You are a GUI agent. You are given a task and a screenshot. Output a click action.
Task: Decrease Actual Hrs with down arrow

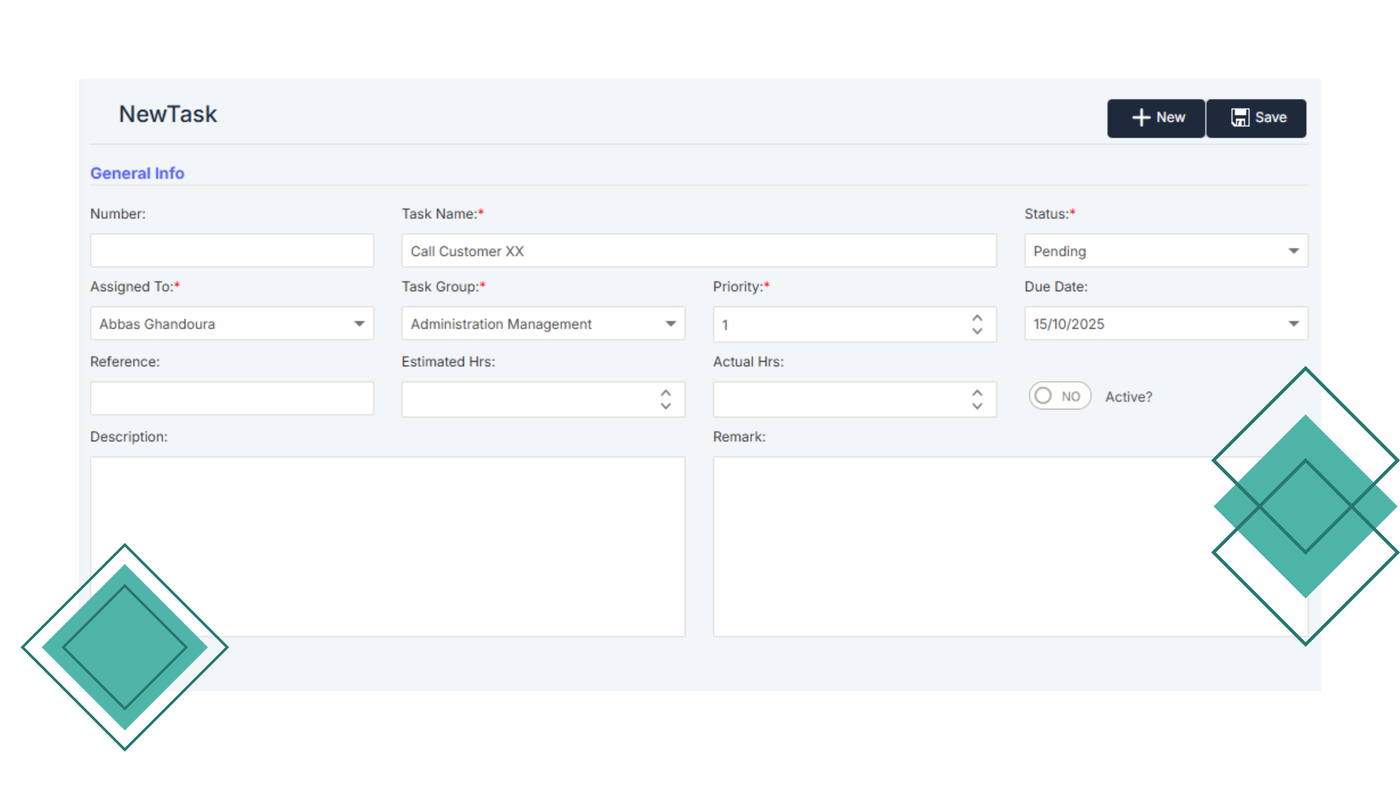977,406
